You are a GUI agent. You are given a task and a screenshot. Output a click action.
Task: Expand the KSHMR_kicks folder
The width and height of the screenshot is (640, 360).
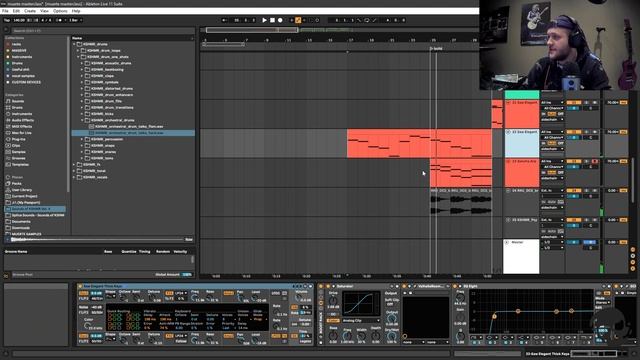82,114
